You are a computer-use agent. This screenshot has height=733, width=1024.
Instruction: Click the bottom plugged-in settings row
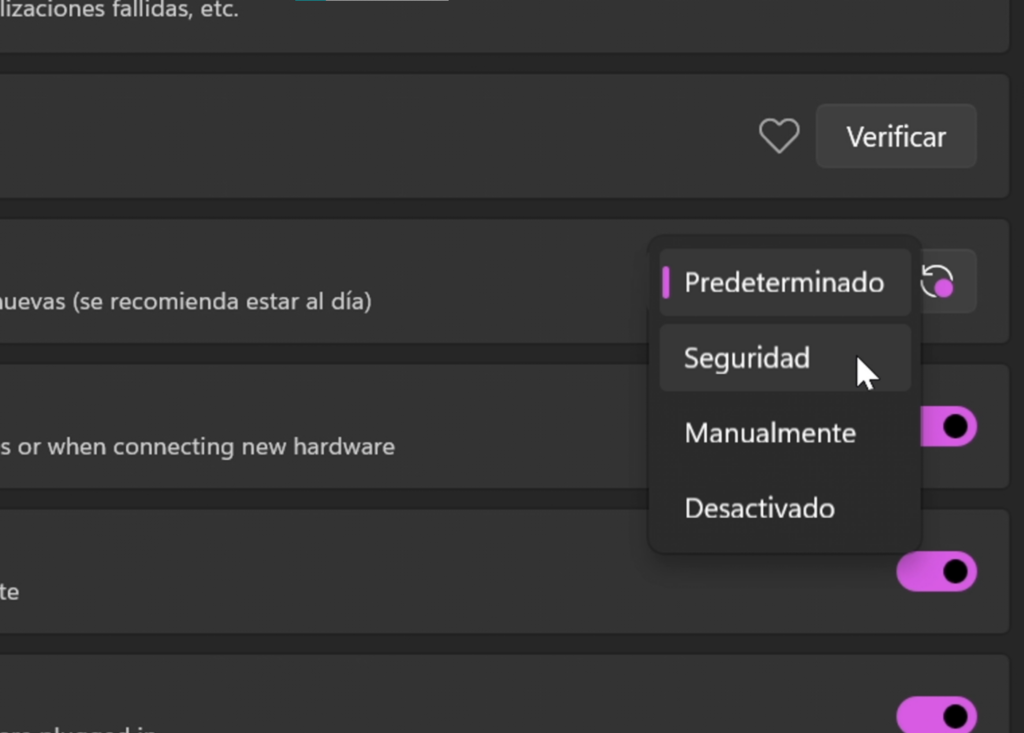pos(400,700)
